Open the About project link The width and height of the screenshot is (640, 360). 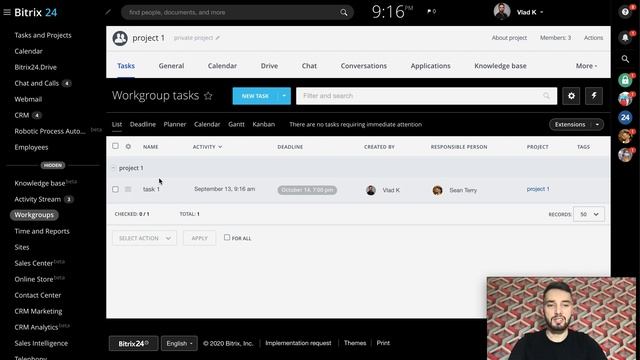tap(509, 38)
